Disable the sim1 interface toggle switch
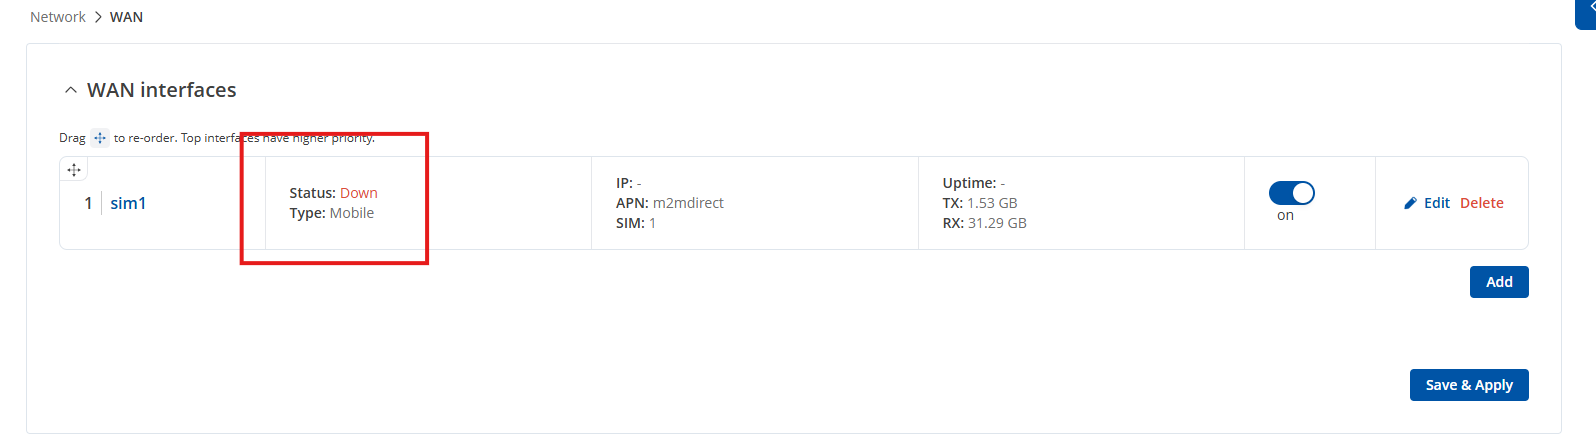1596x442 pixels. click(1291, 193)
